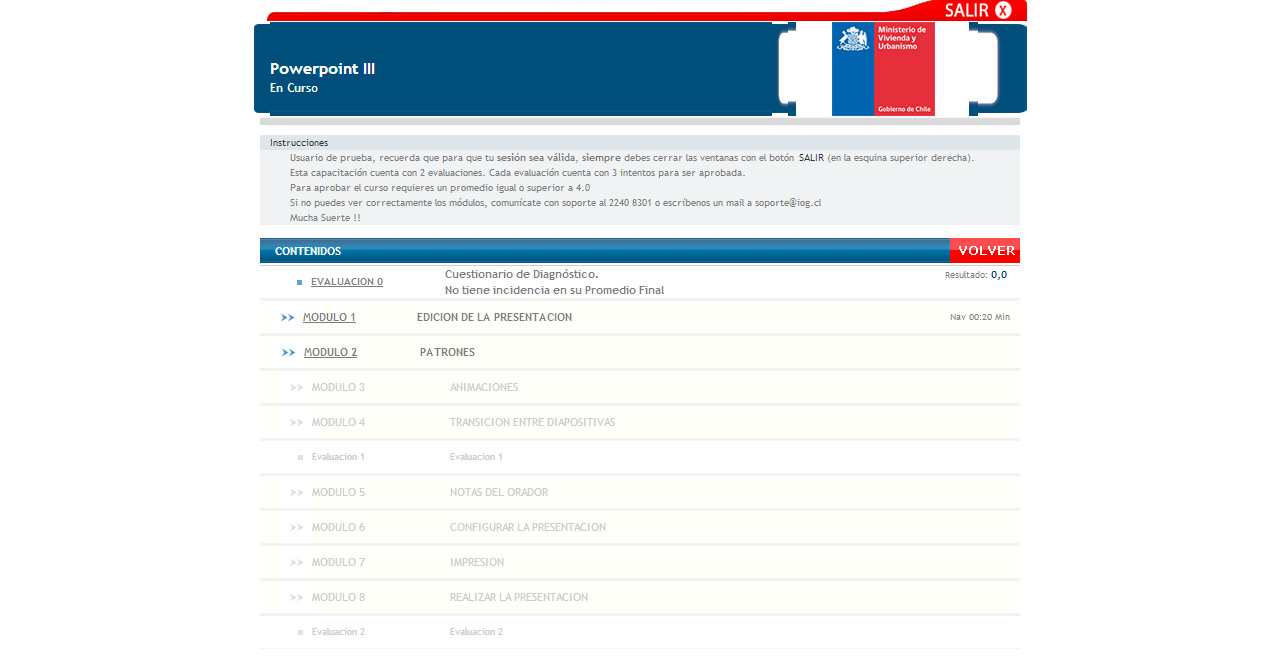This screenshot has width=1279, height=663.
Task: Select the greyed-out MODULO 4 label
Action: [338, 422]
